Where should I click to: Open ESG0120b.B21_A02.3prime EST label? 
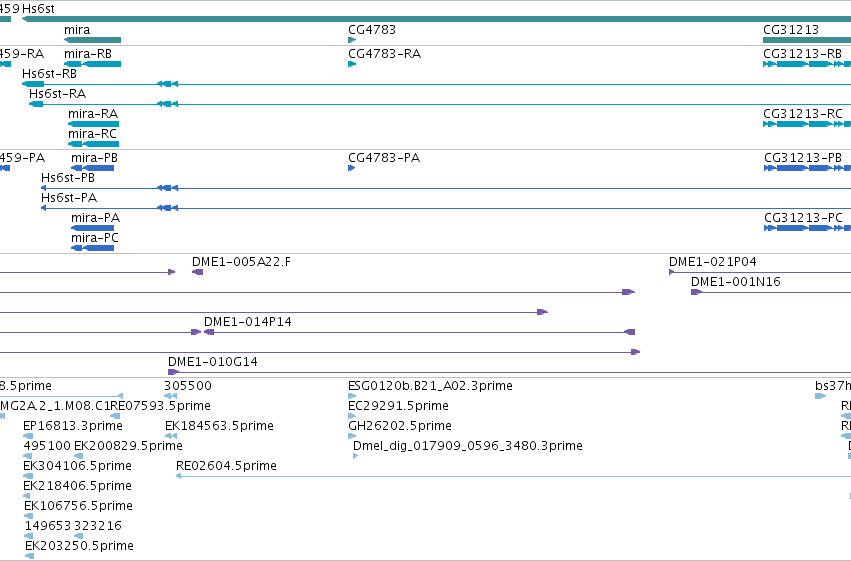(x=430, y=386)
